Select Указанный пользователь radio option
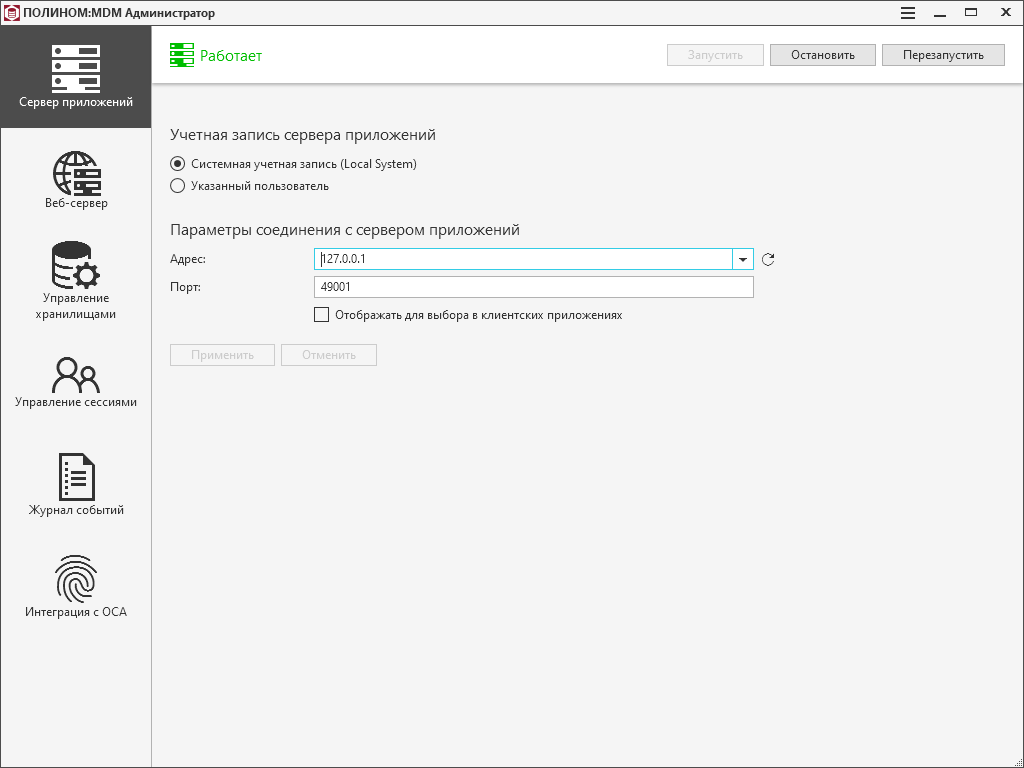1024x768 pixels. click(178, 186)
